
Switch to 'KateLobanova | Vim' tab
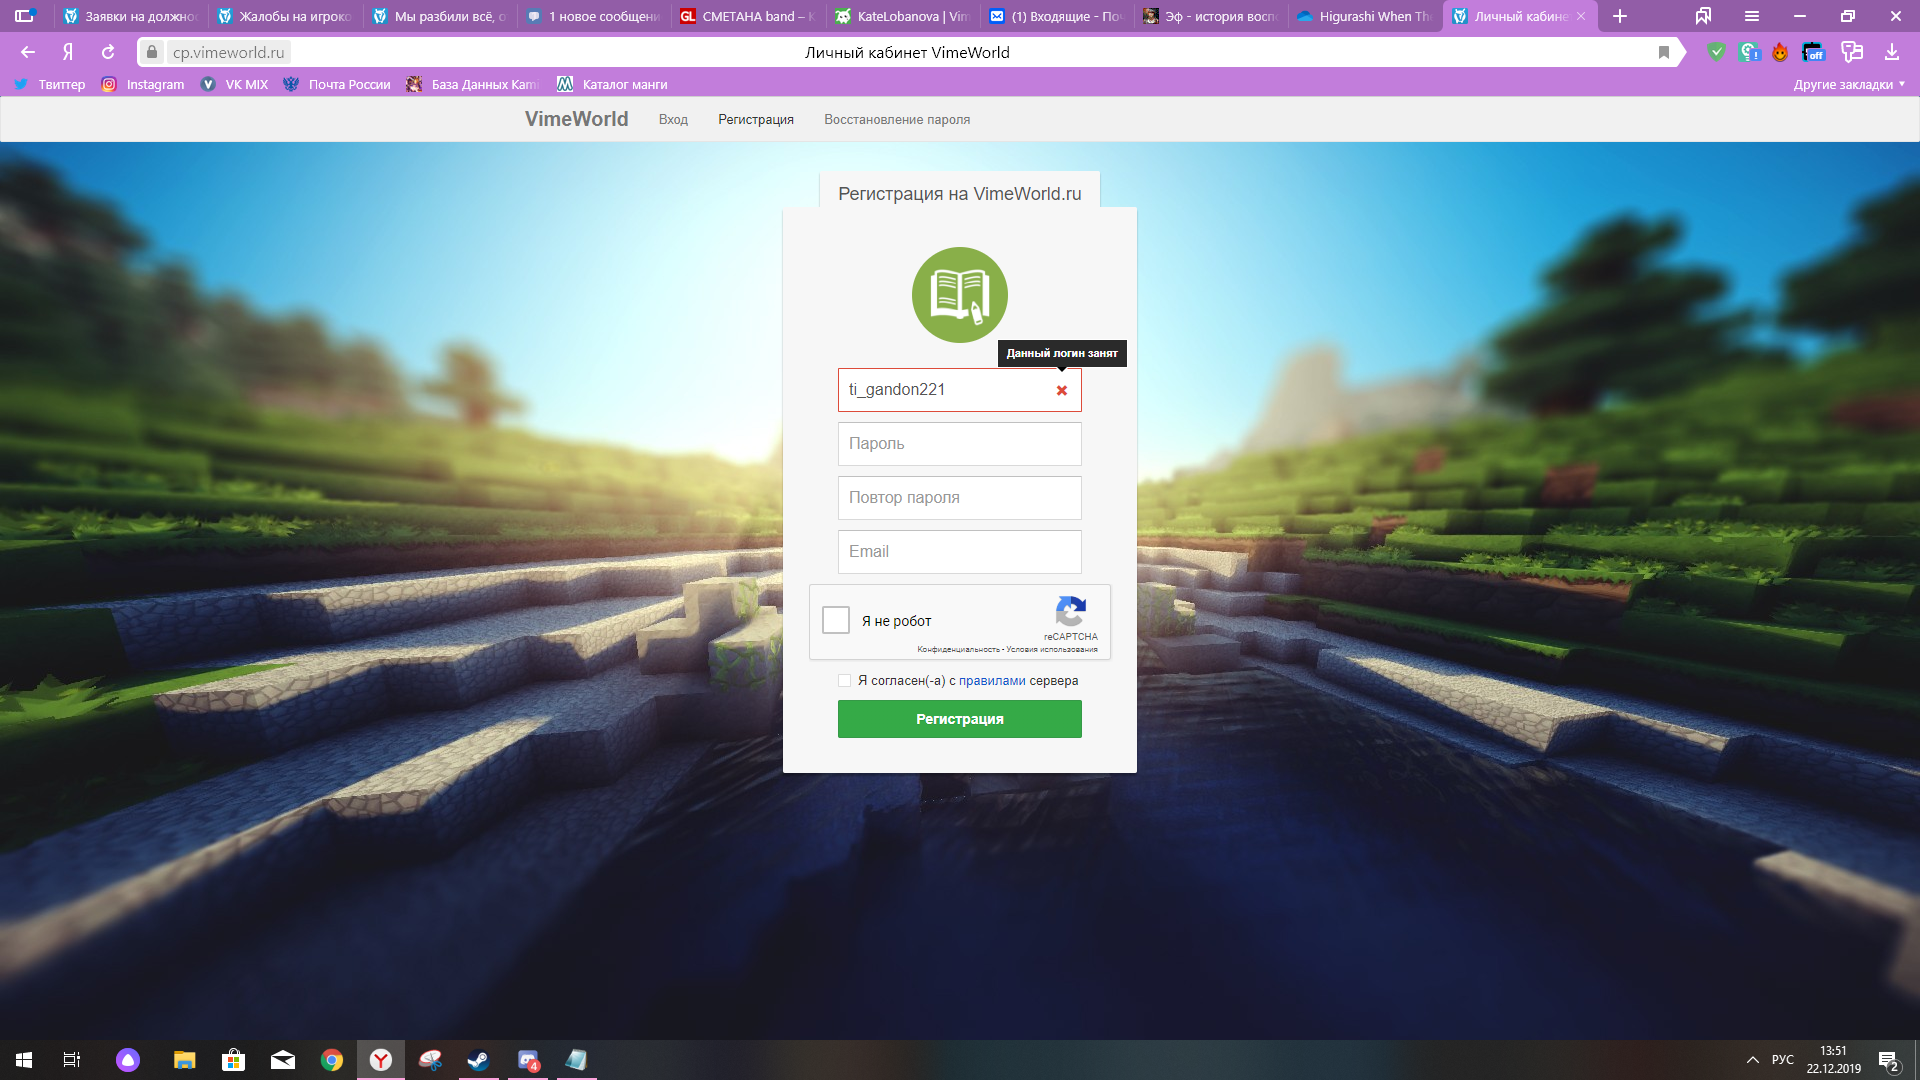pos(903,16)
